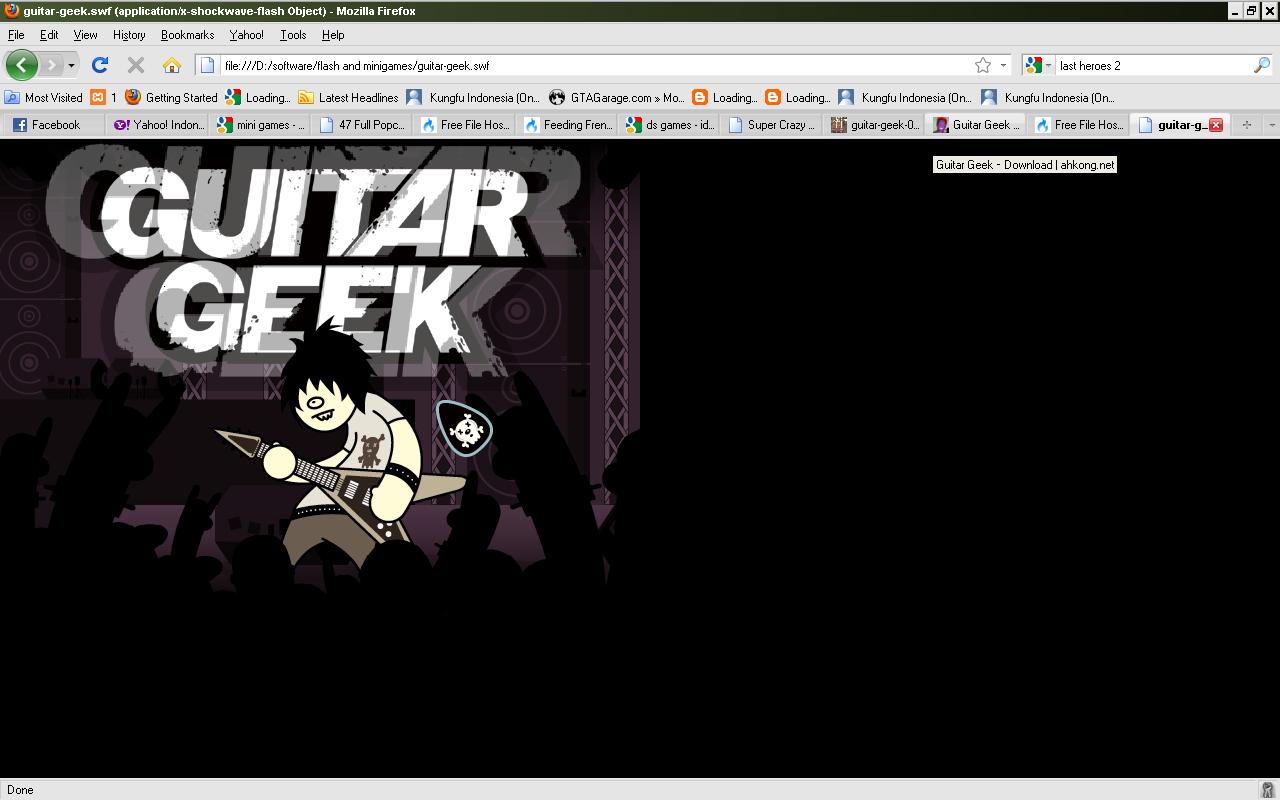Switch to the guitar-geek-0 tab
Image resolution: width=1280 pixels, height=800 pixels.
[875, 125]
